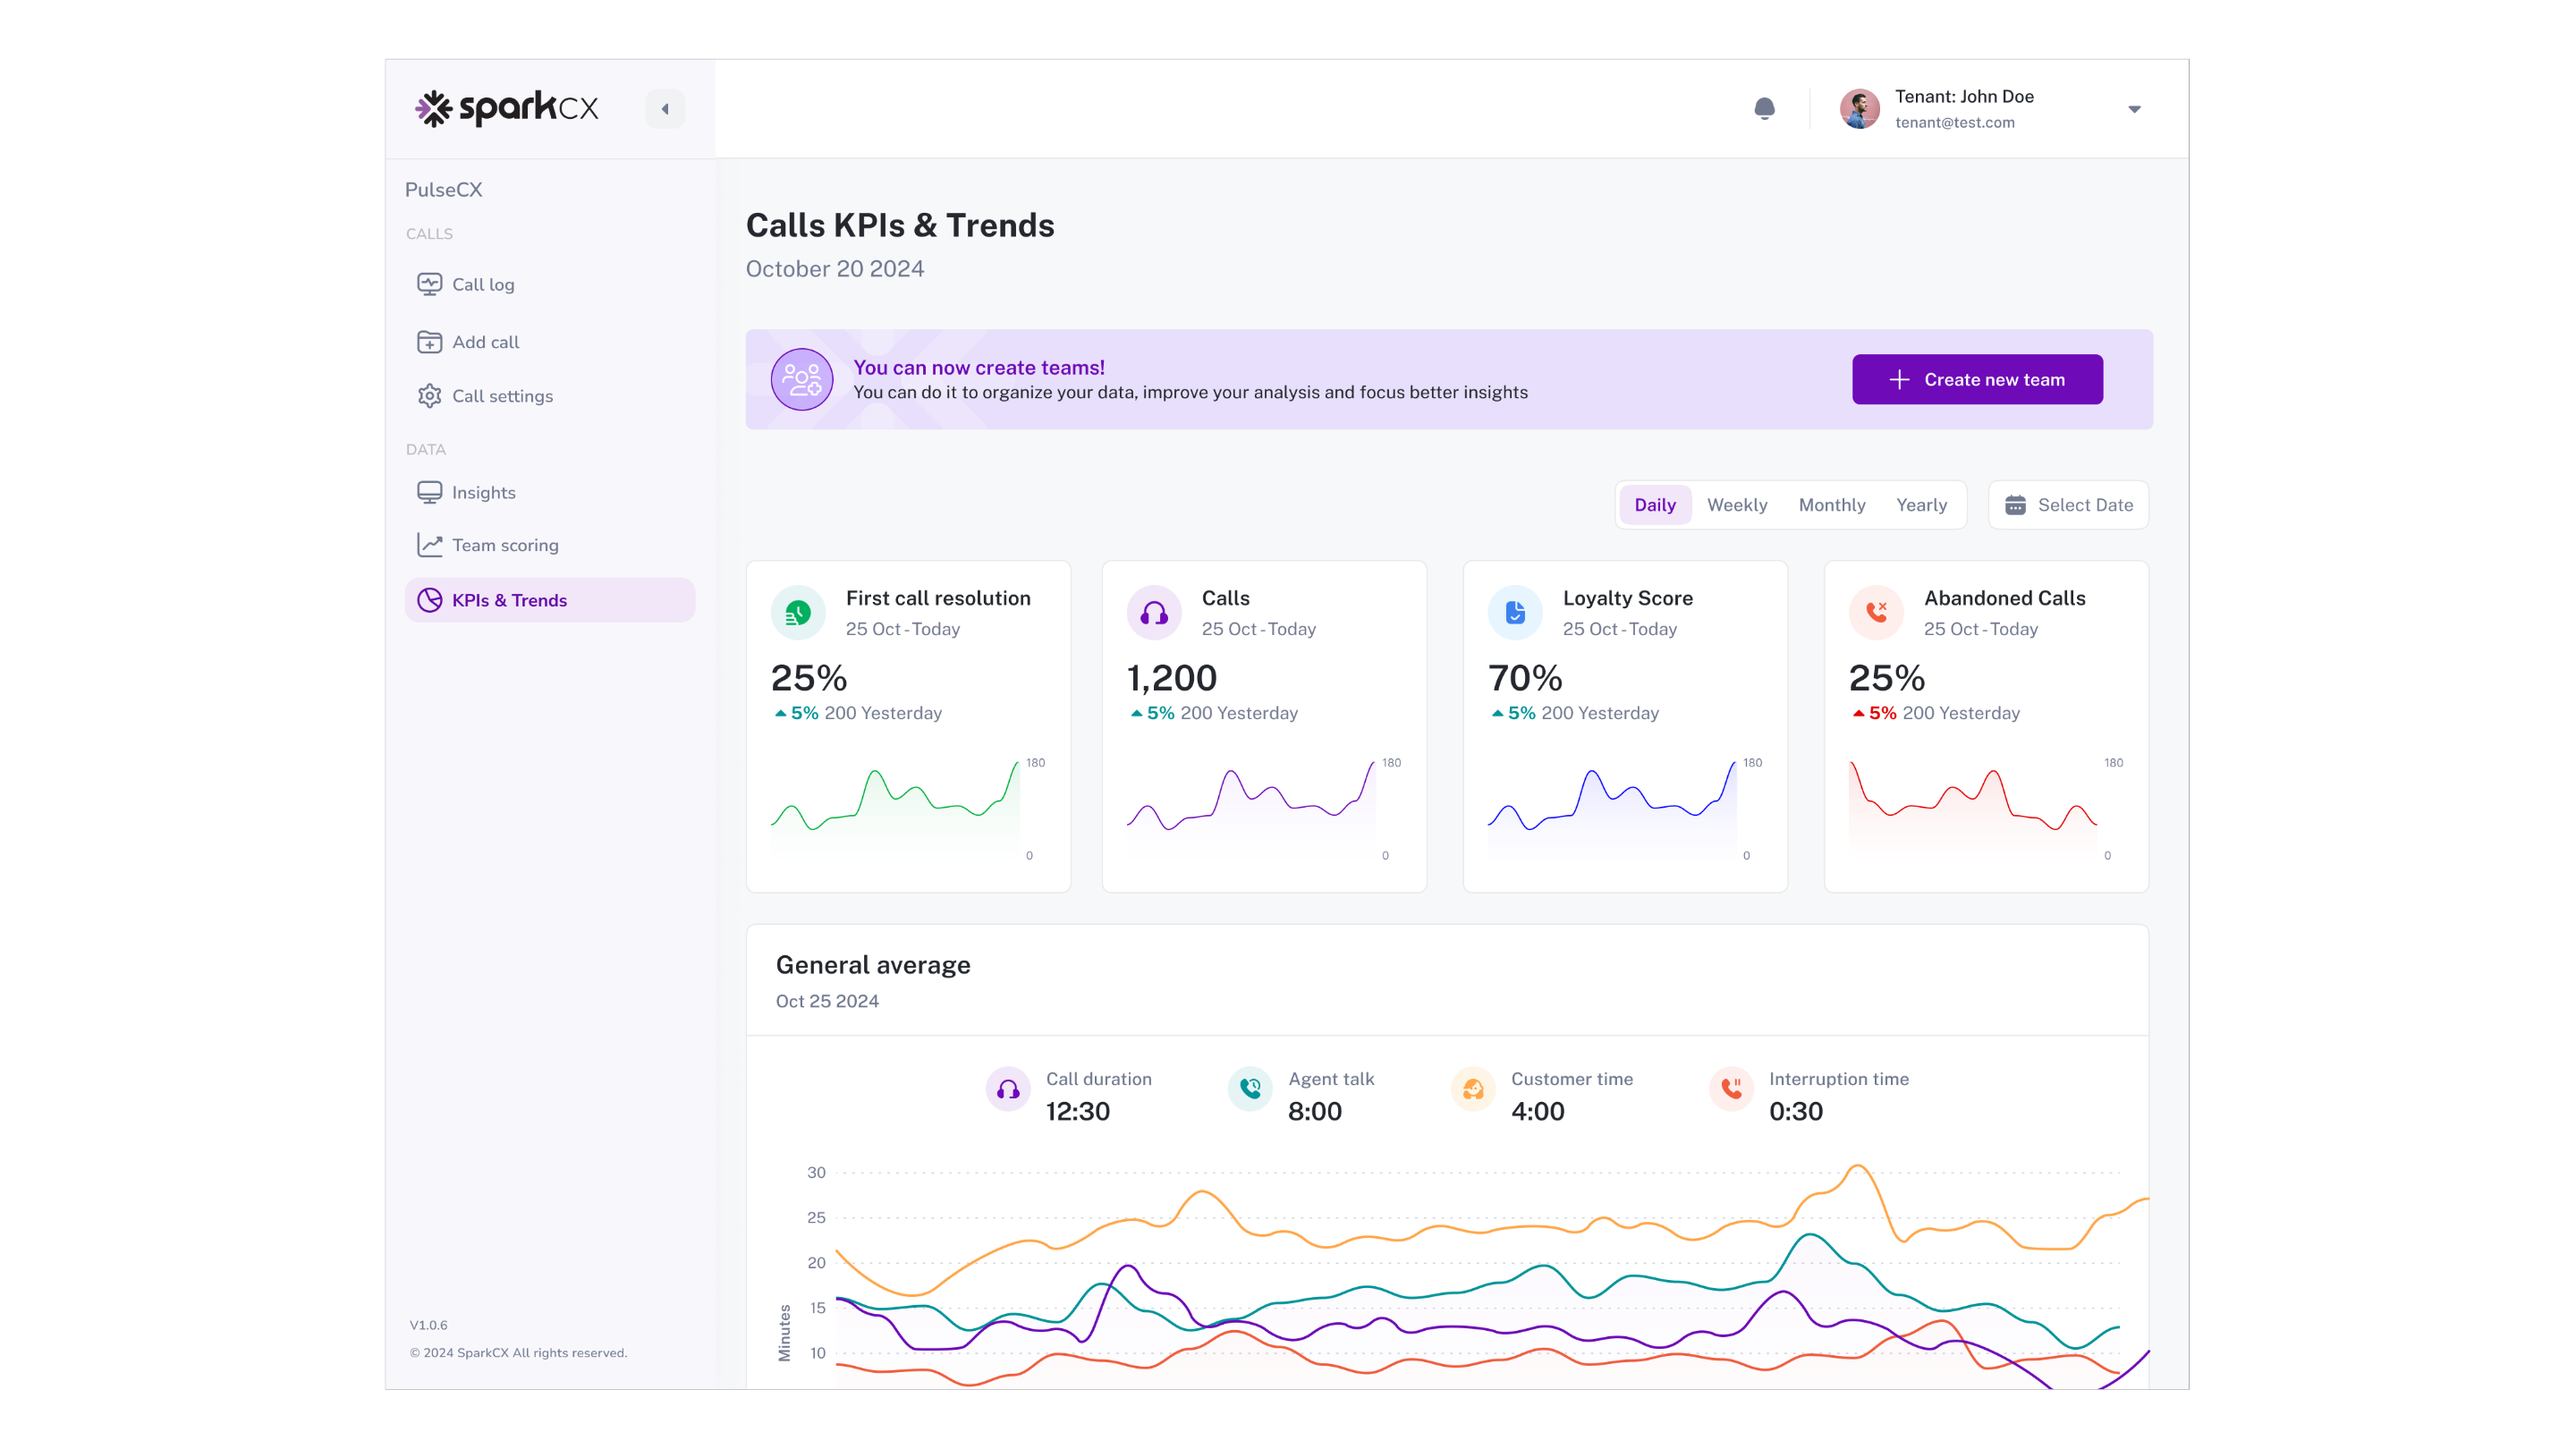Viewport: 2576px width, 1449px height.
Task: Click the up arrow beside Abandoned Calls 5%
Action: coord(1858,714)
